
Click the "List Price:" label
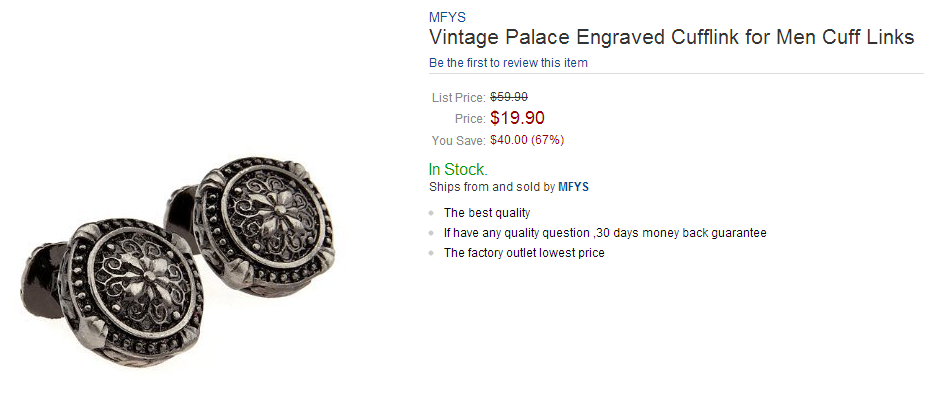[458, 98]
